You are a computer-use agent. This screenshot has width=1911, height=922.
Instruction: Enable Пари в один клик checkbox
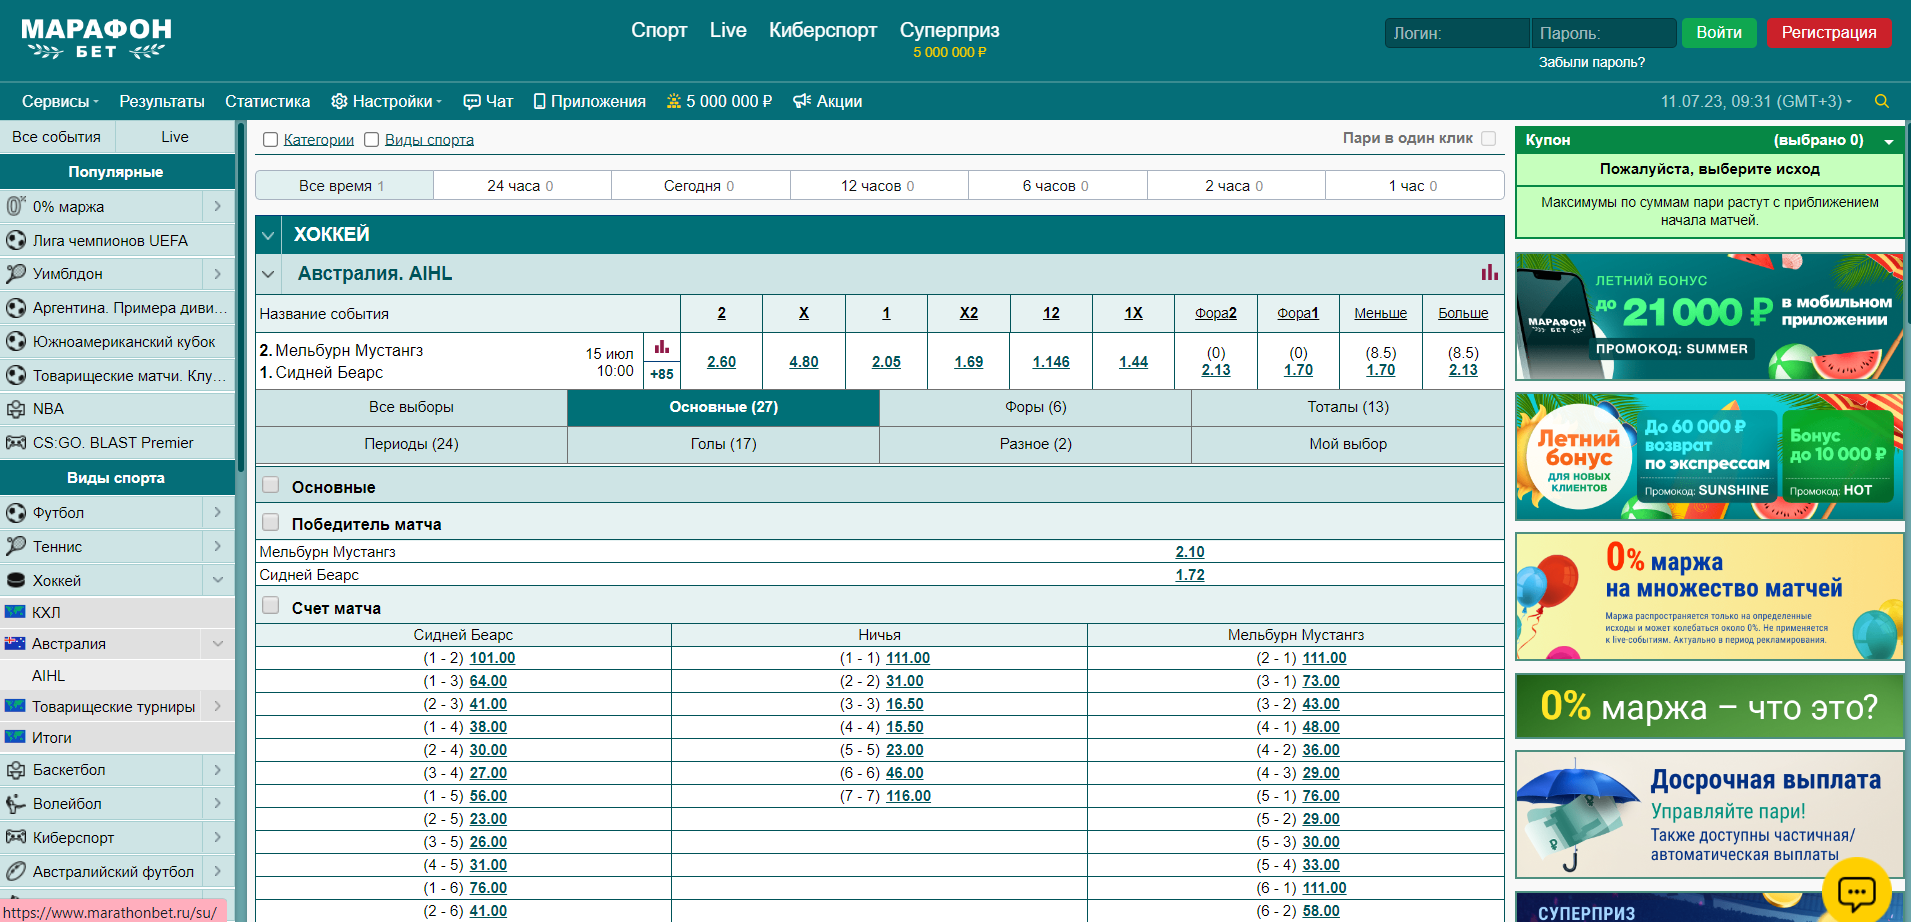click(1488, 138)
